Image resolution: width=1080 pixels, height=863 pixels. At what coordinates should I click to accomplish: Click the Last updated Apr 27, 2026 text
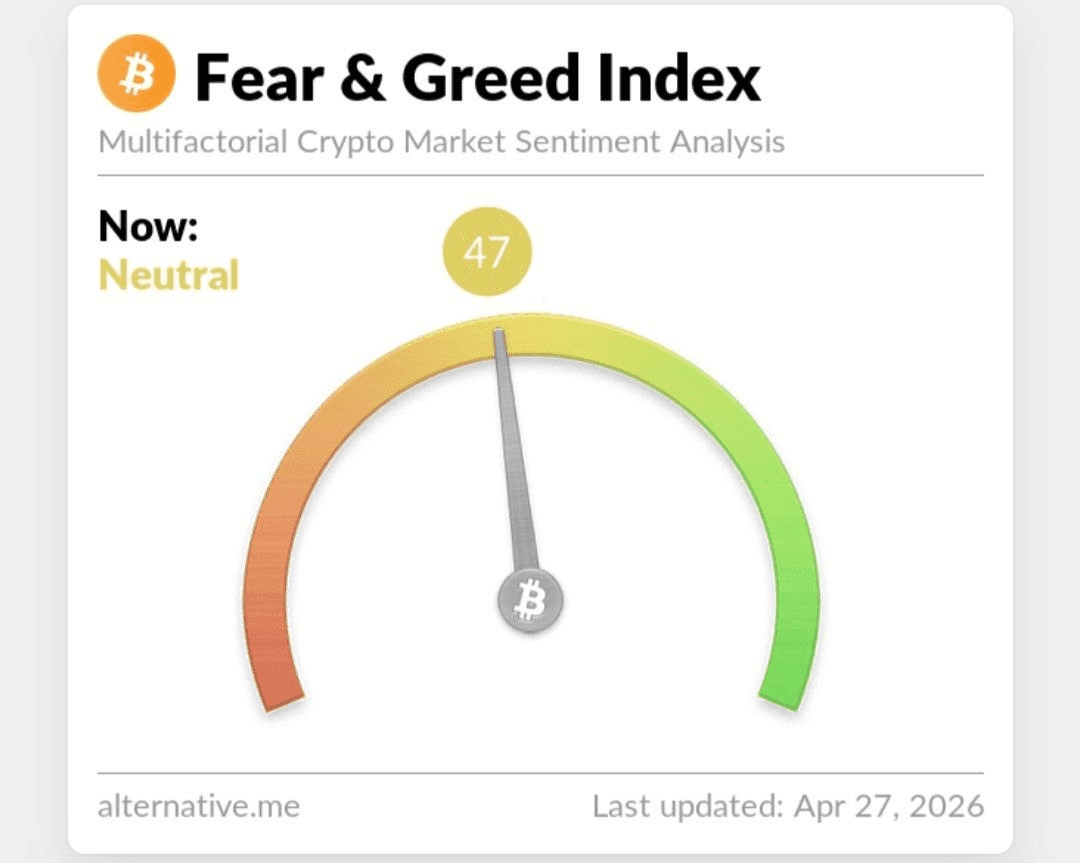tap(788, 805)
